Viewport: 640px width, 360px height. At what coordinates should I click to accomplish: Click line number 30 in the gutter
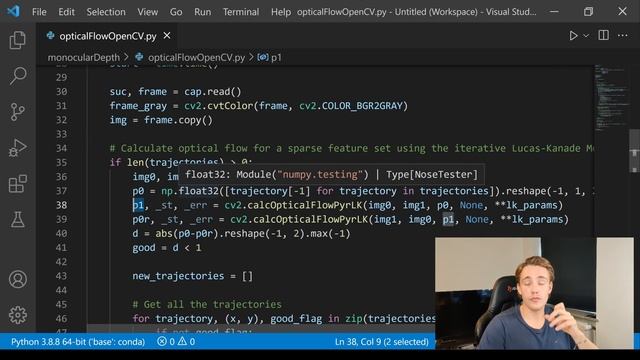click(x=62, y=91)
